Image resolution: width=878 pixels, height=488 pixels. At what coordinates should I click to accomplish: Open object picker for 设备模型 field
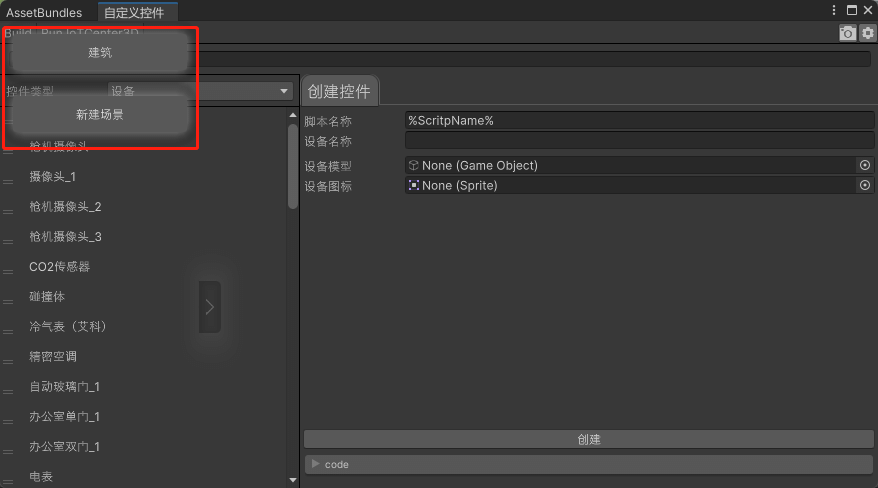click(x=865, y=165)
